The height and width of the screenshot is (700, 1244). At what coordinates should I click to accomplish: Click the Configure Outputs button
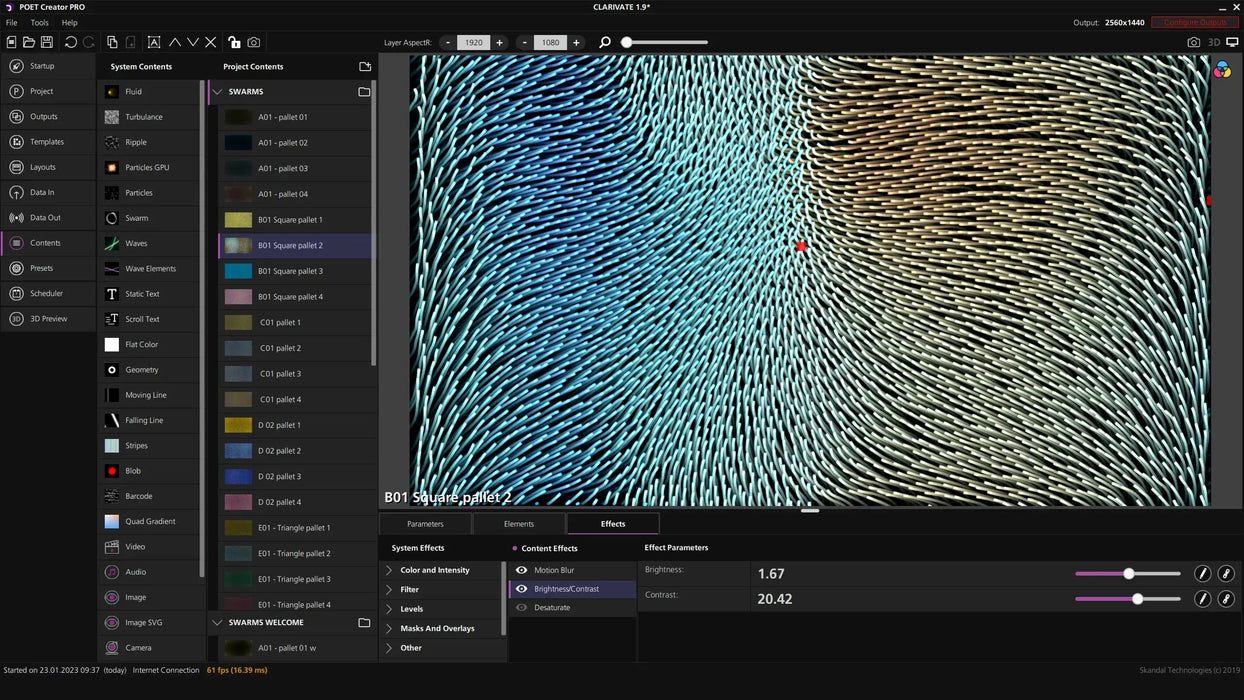pos(1194,22)
